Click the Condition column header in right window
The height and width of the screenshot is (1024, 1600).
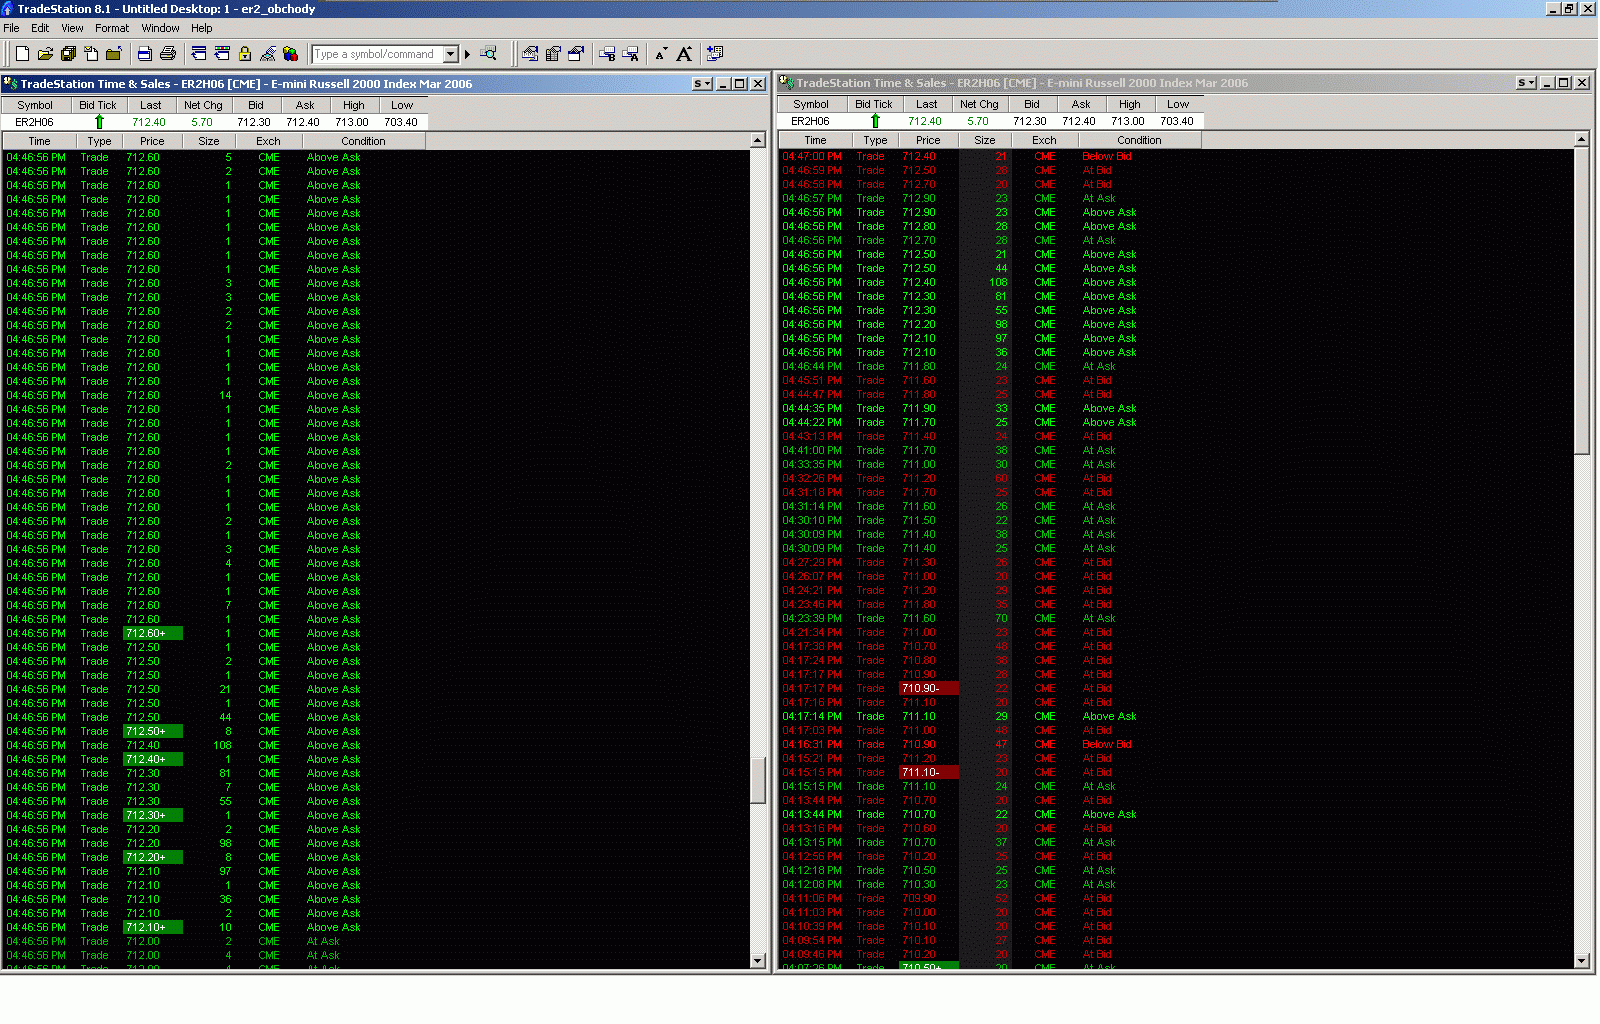pyautogui.click(x=1139, y=140)
